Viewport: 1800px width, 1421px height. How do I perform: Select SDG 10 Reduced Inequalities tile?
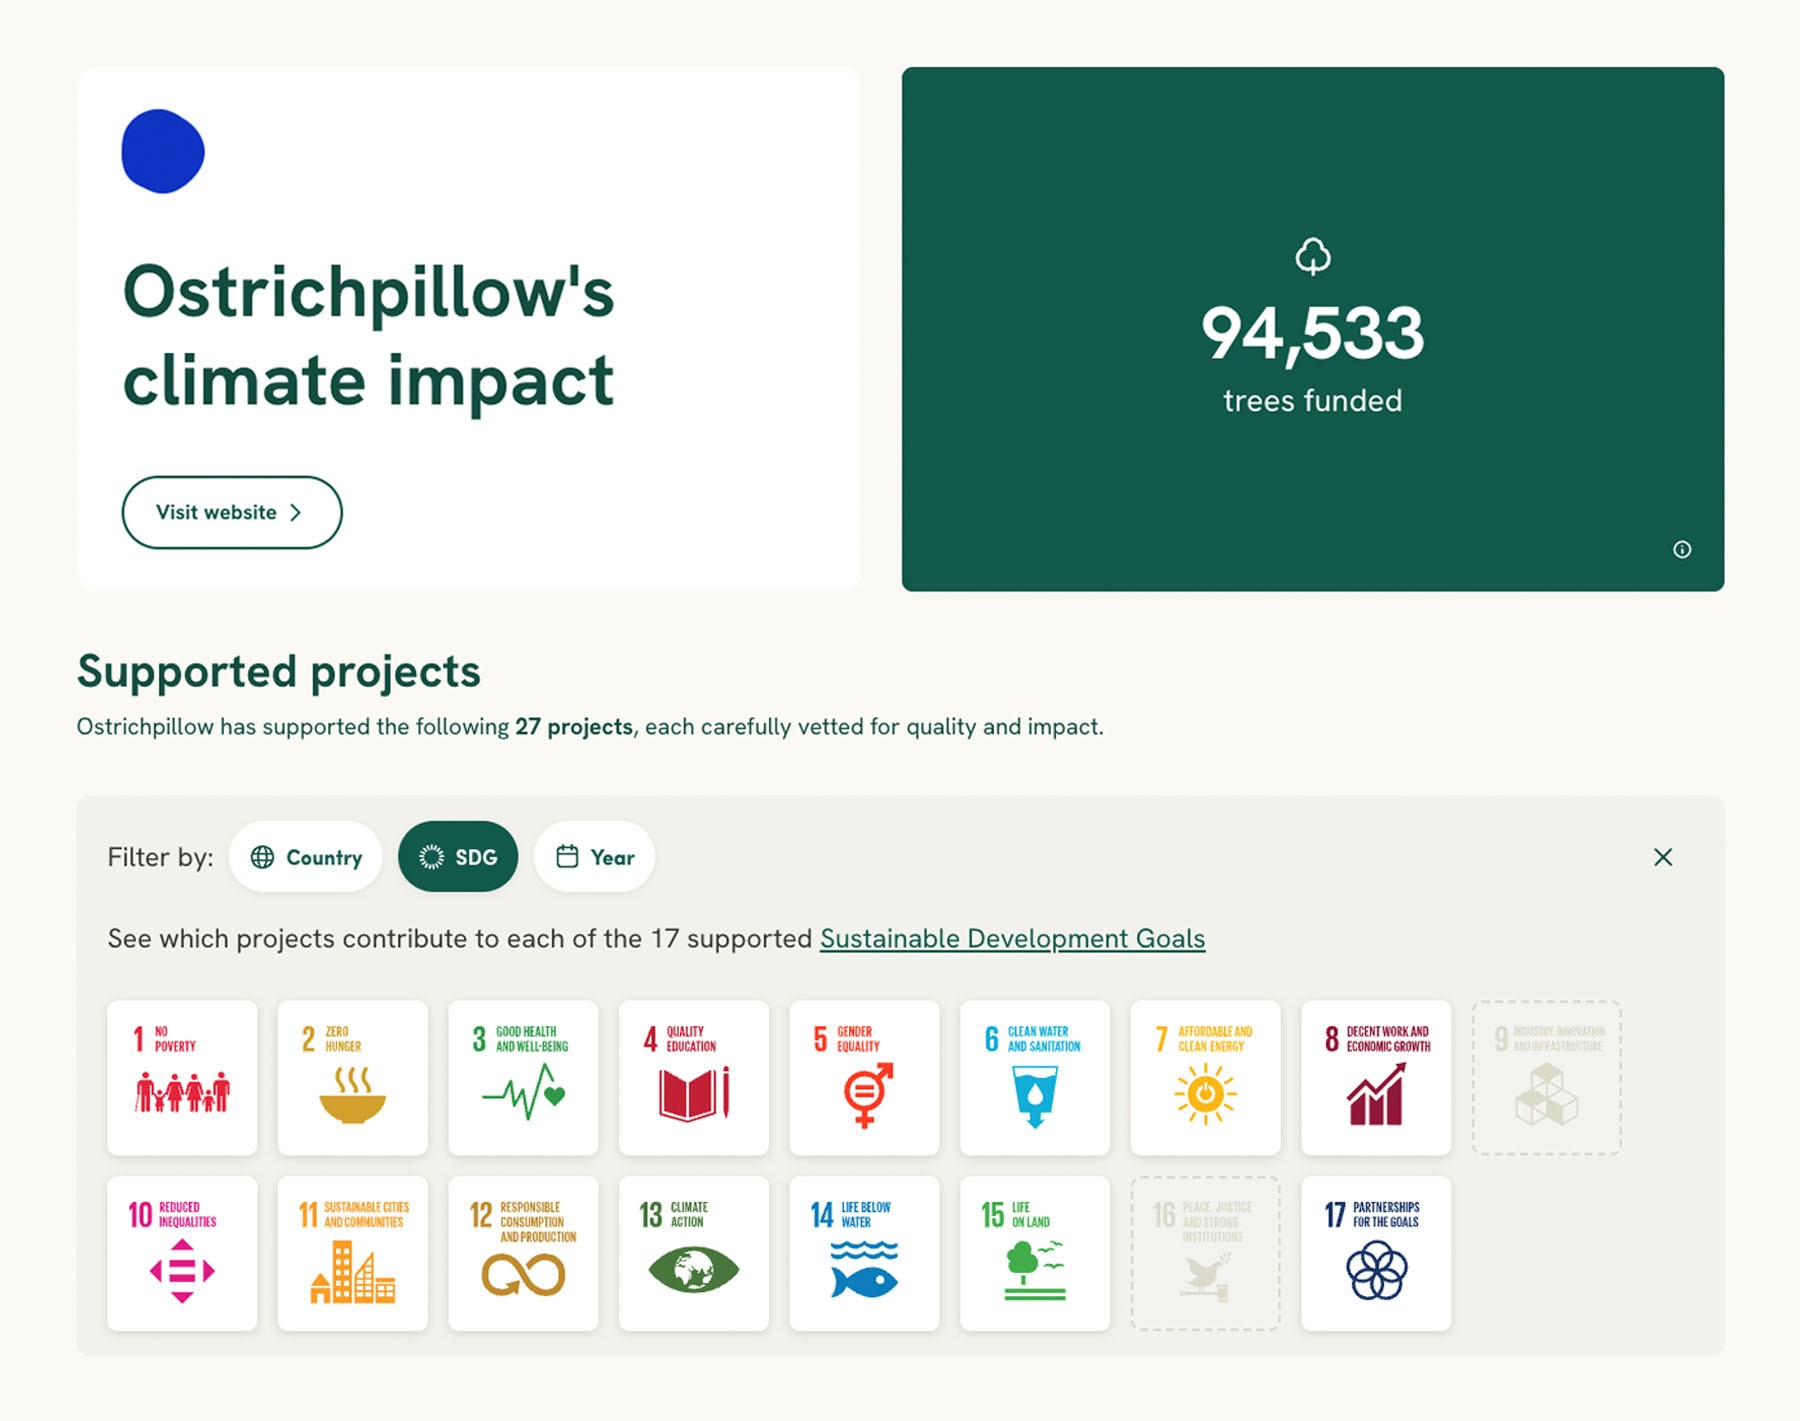[182, 1253]
